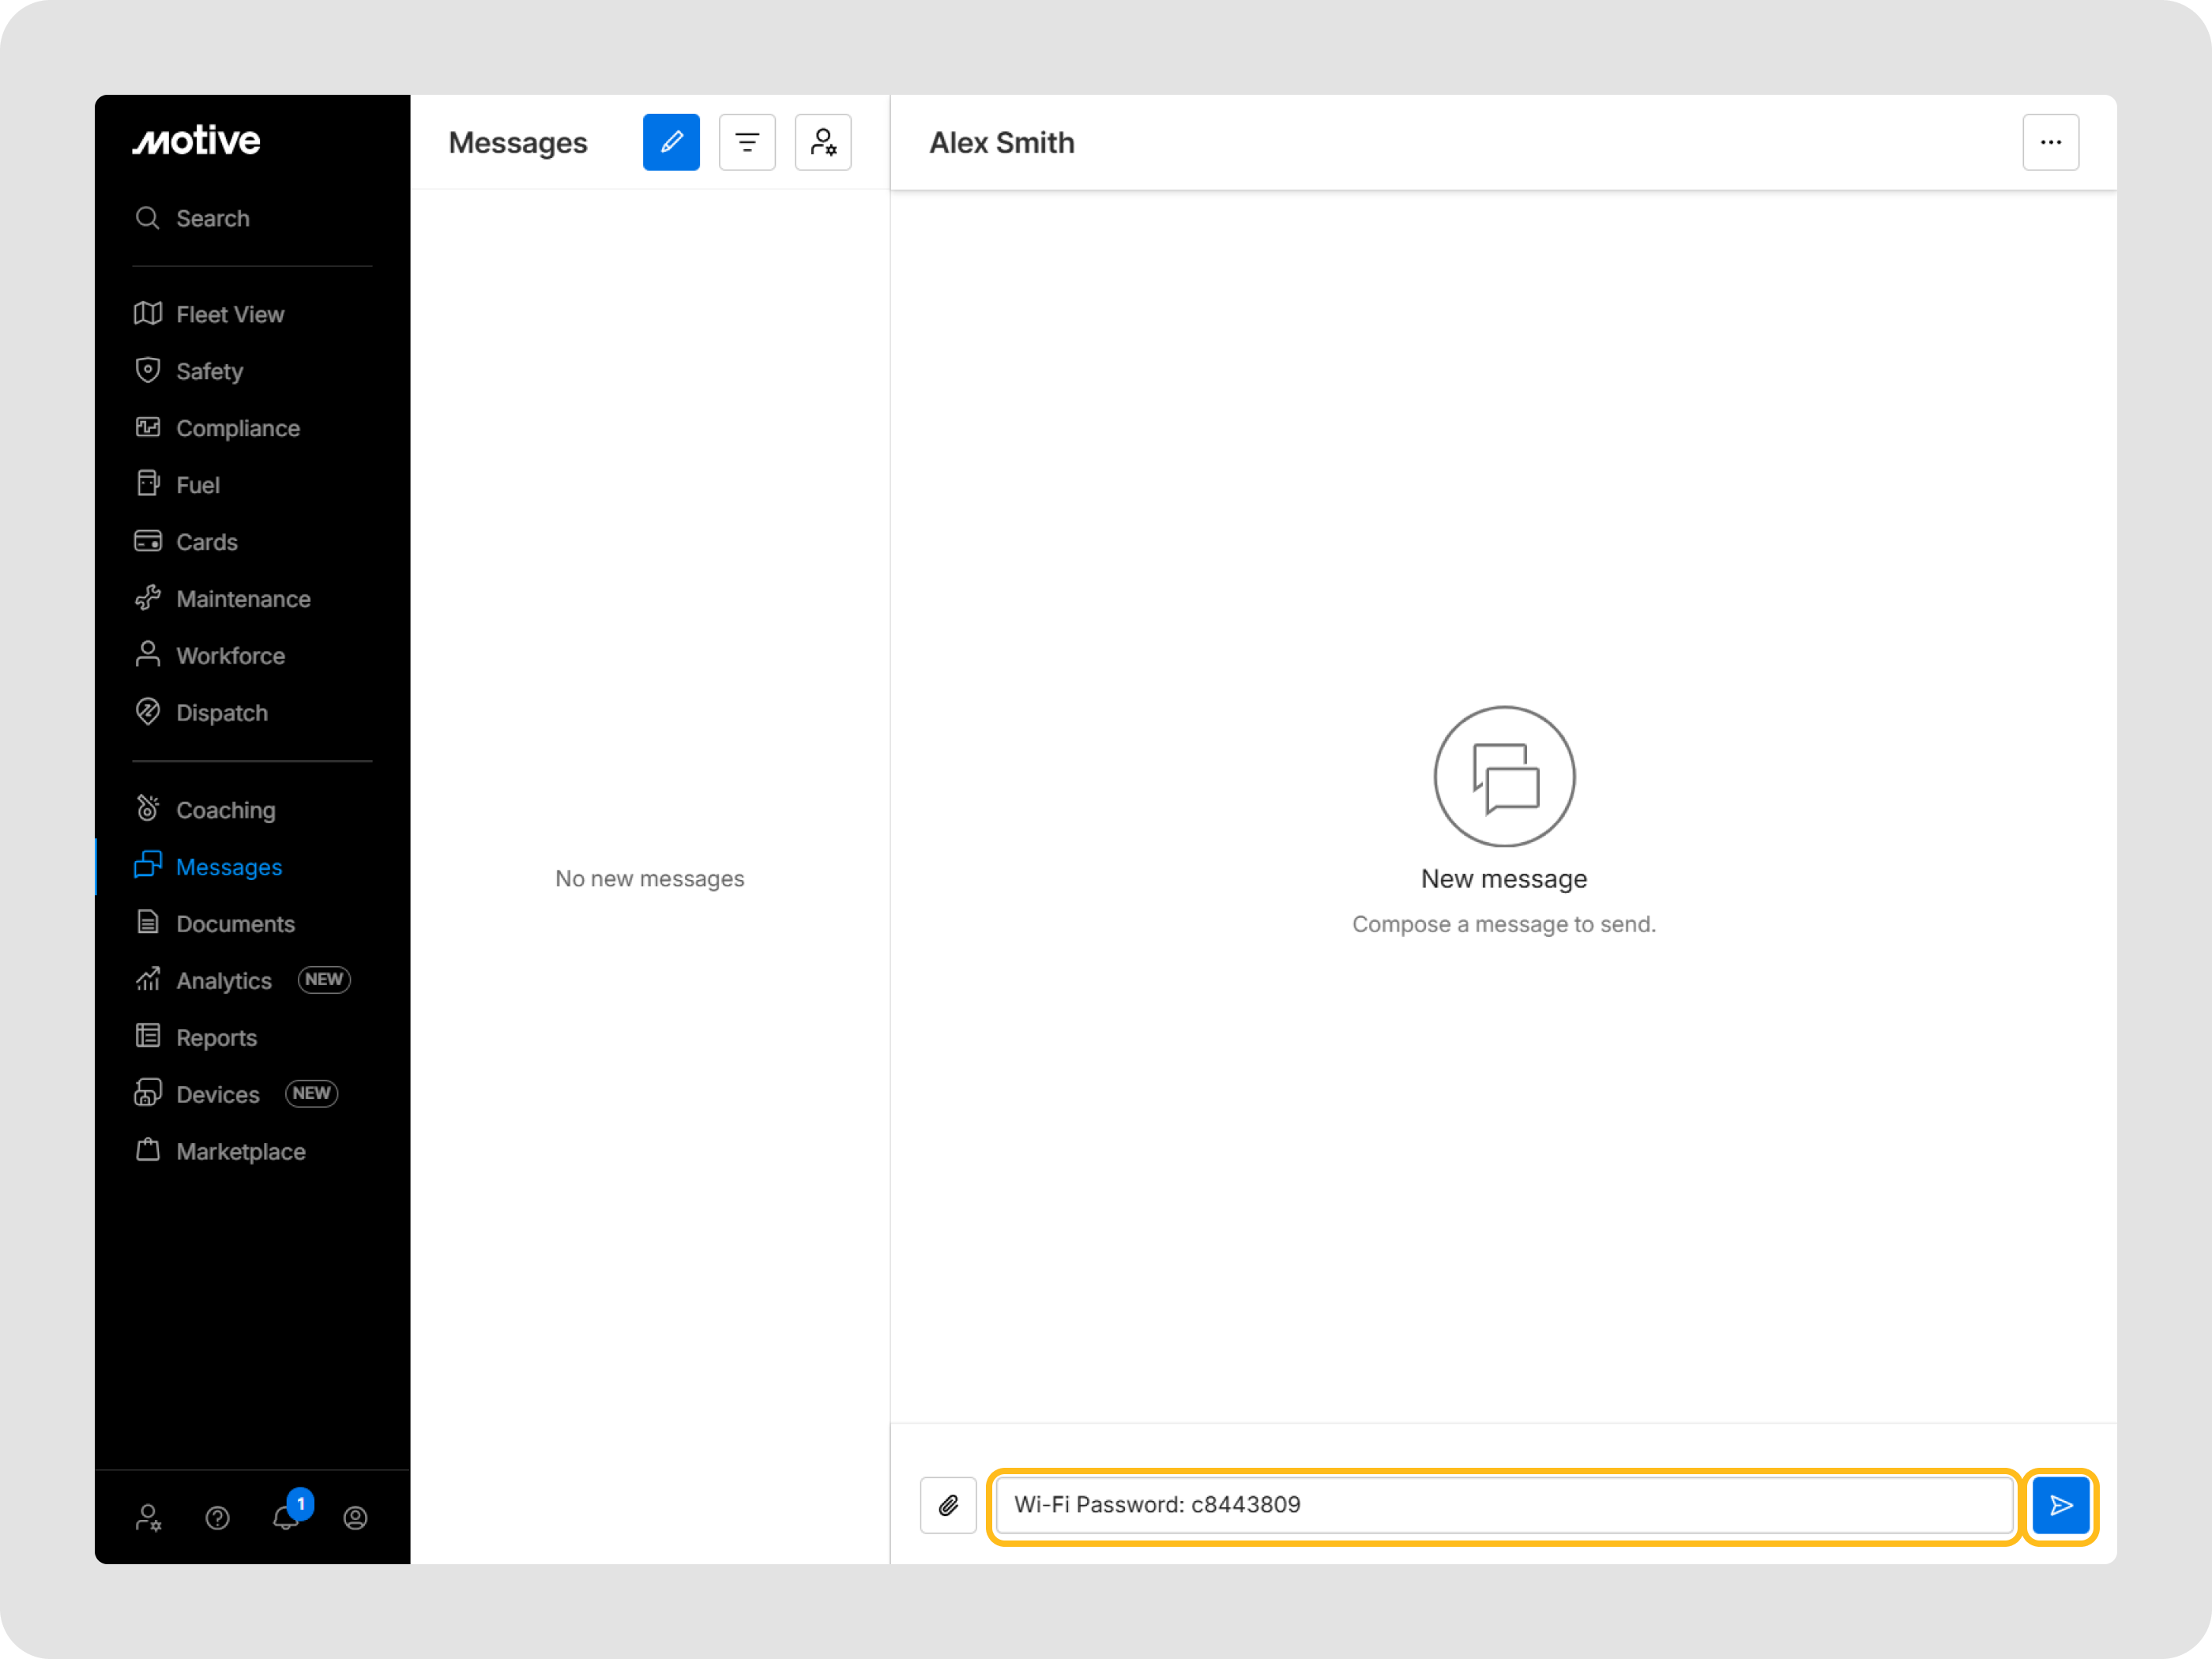Image resolution: width=2212 pixels, height=1659 pixels.
Task: Open Search in the sidebar
Action: click(x=212, y=218)
